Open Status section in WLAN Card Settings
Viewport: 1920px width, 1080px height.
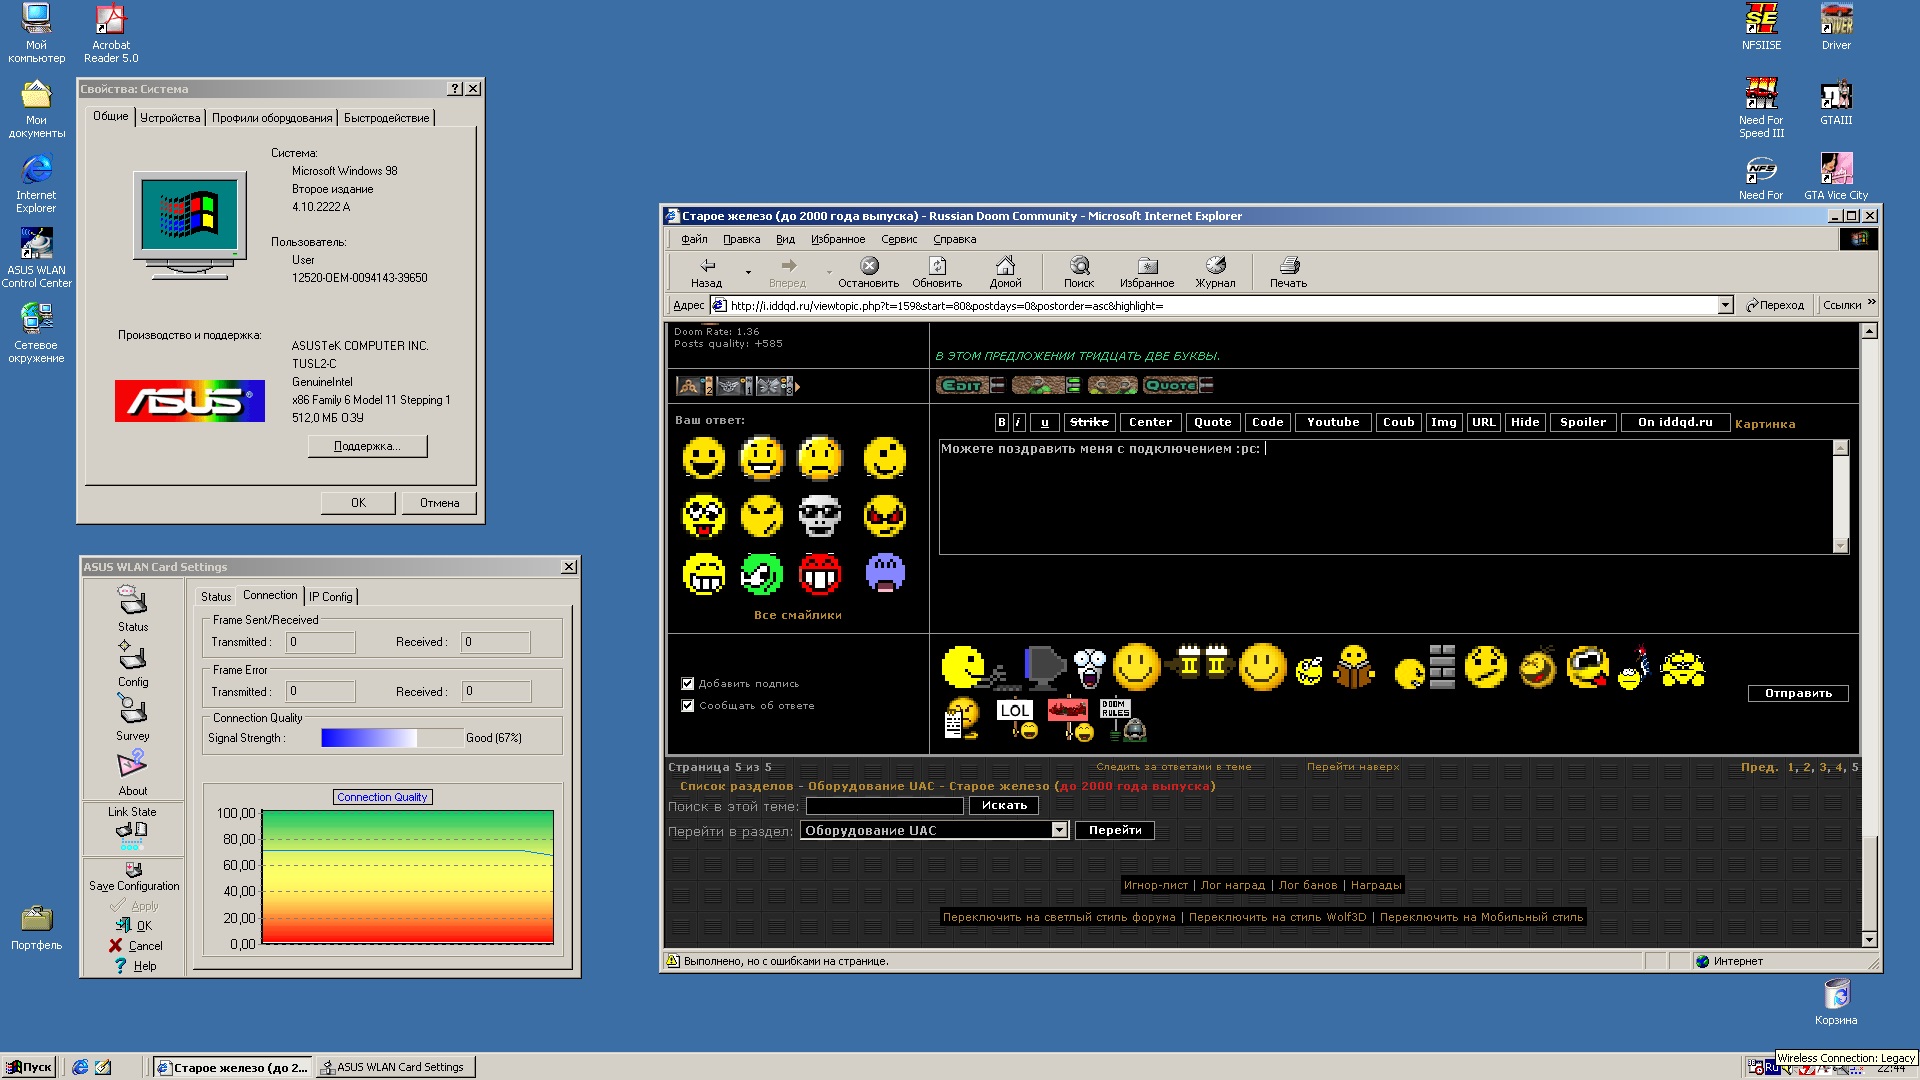pyautogui.click(x=133, y=609)
